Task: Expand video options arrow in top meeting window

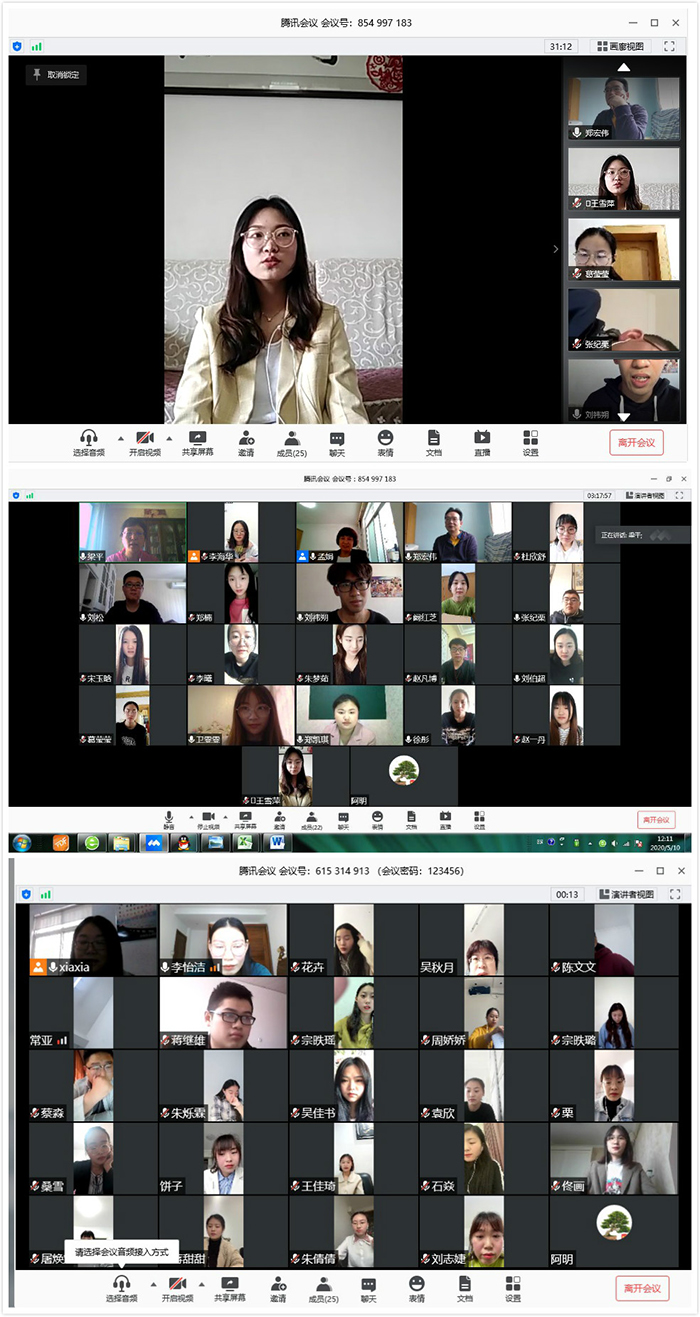Action: coord(168,438)
